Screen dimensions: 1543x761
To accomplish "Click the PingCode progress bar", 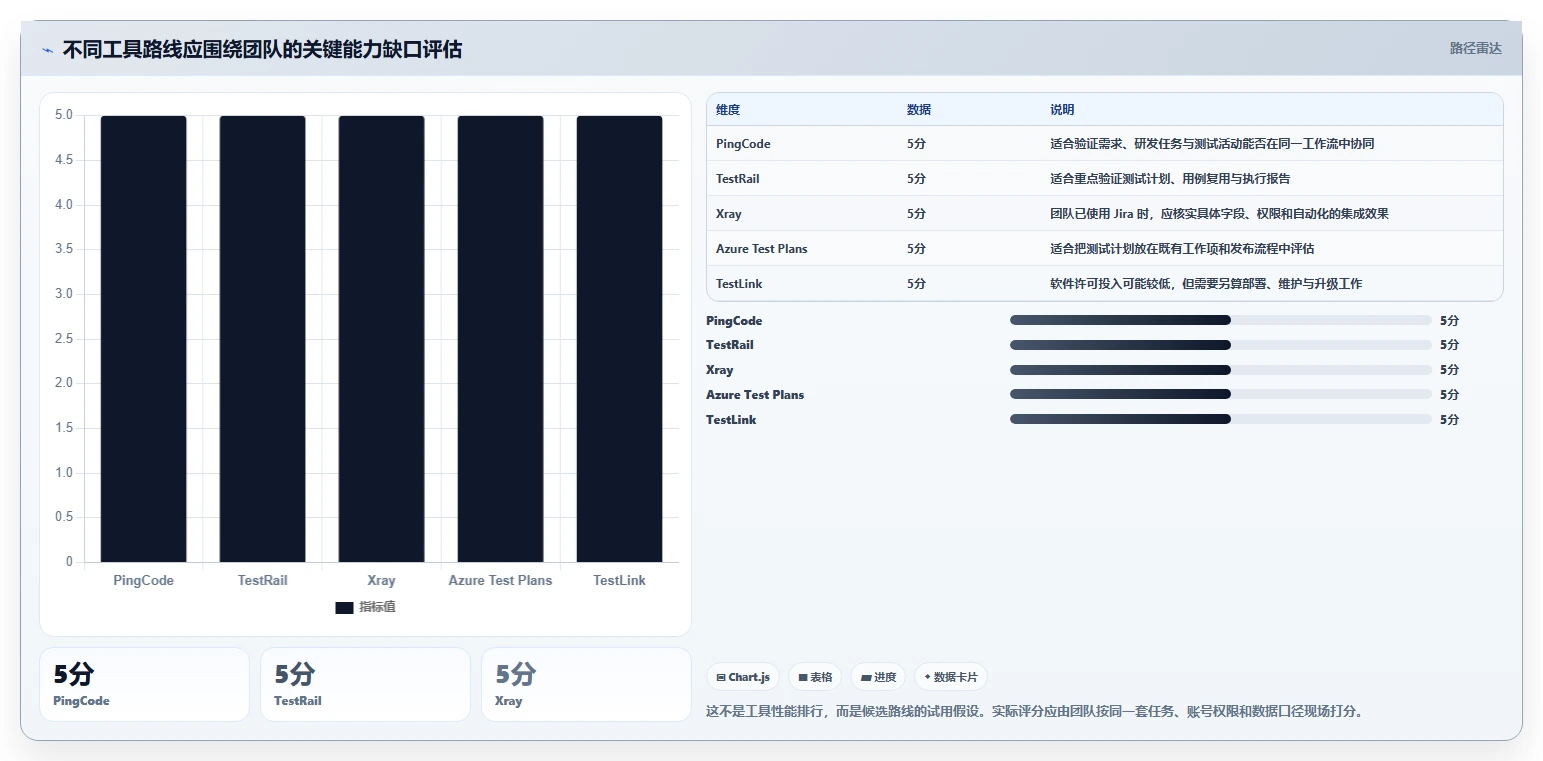I will (x=1221, y=320).
